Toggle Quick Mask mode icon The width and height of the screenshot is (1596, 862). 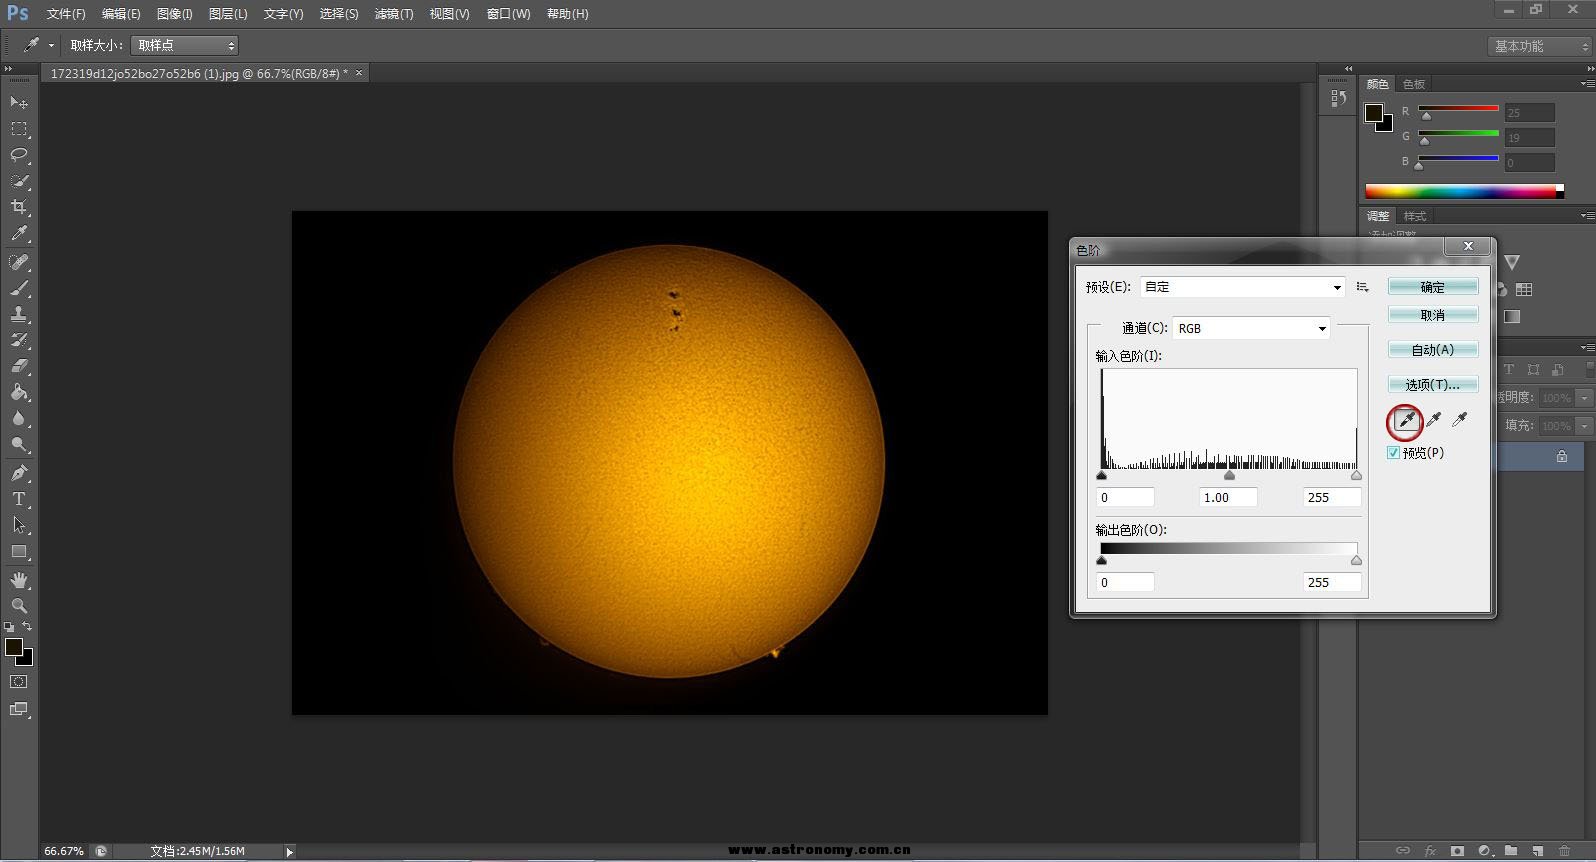coord(19,682)
